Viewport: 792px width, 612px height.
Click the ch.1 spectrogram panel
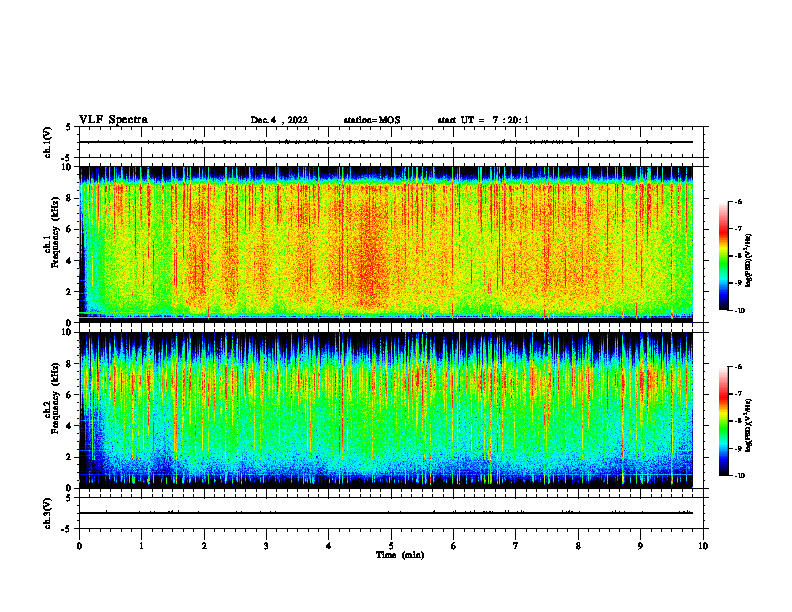coord(386,244)
